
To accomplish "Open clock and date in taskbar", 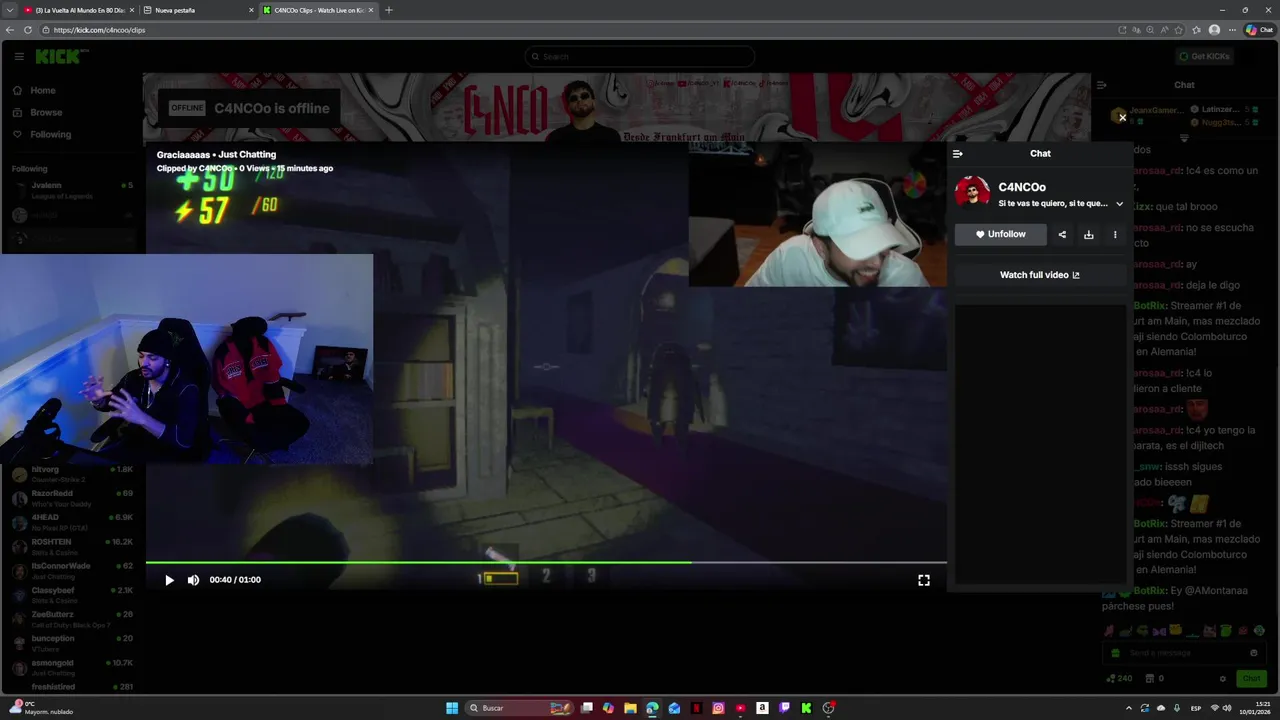I will click(x=1253, y=708).
